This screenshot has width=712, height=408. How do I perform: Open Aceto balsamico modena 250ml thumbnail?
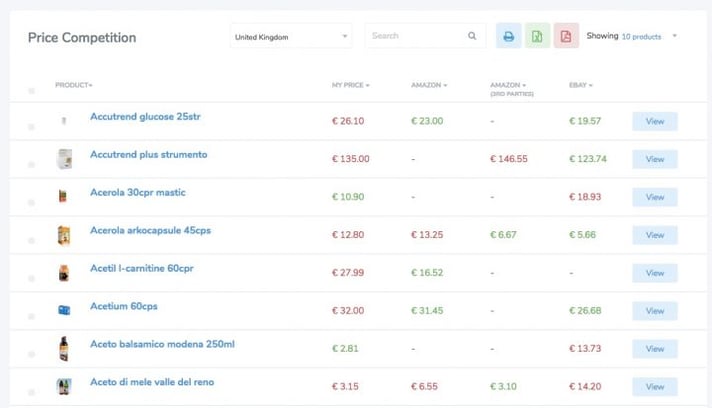(x=64, y=349)
